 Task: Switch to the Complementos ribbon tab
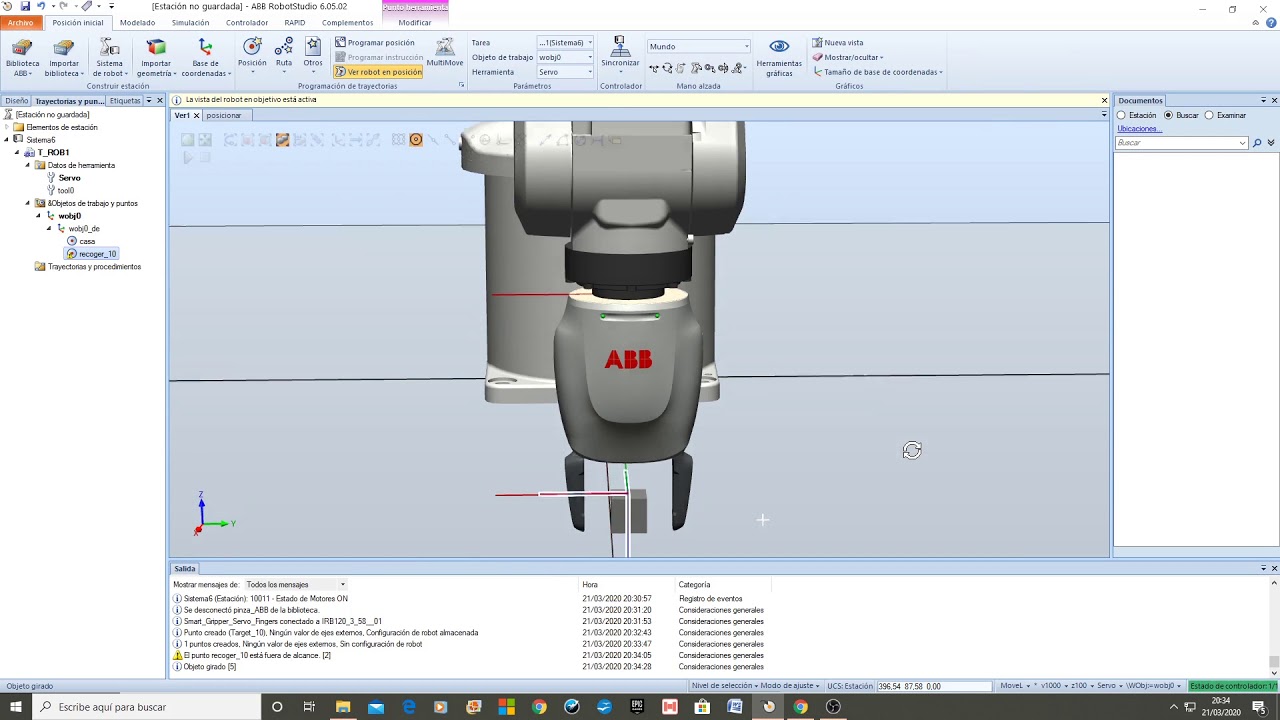pos(347,22)
